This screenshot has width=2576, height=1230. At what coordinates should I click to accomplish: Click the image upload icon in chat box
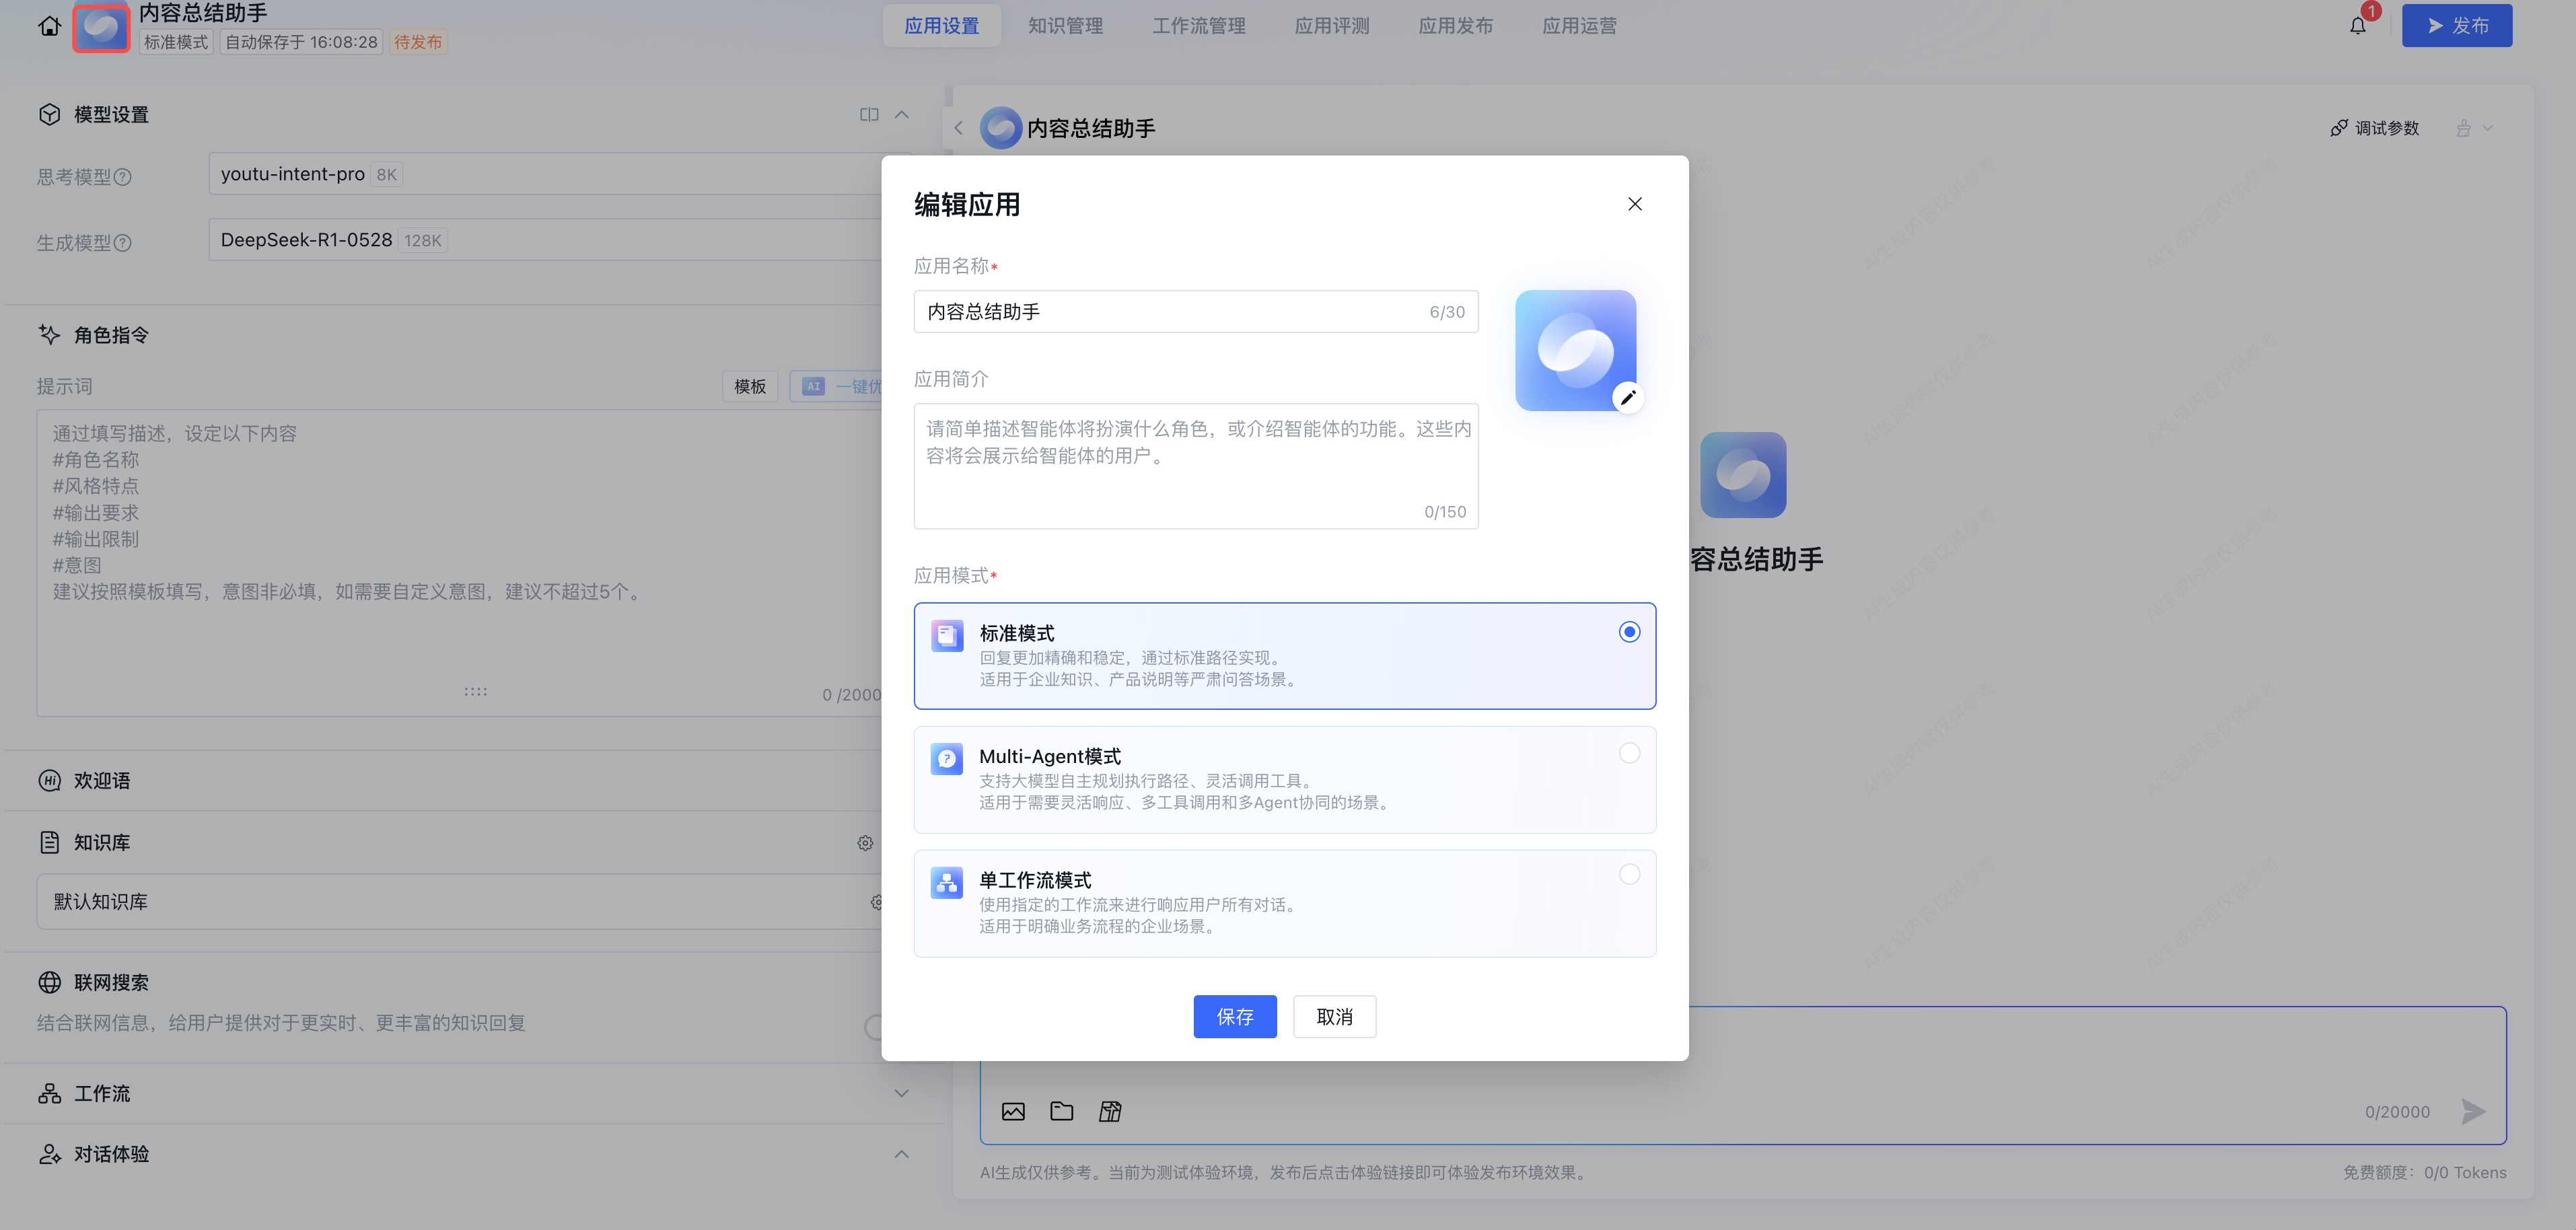click(1013, 1111)
